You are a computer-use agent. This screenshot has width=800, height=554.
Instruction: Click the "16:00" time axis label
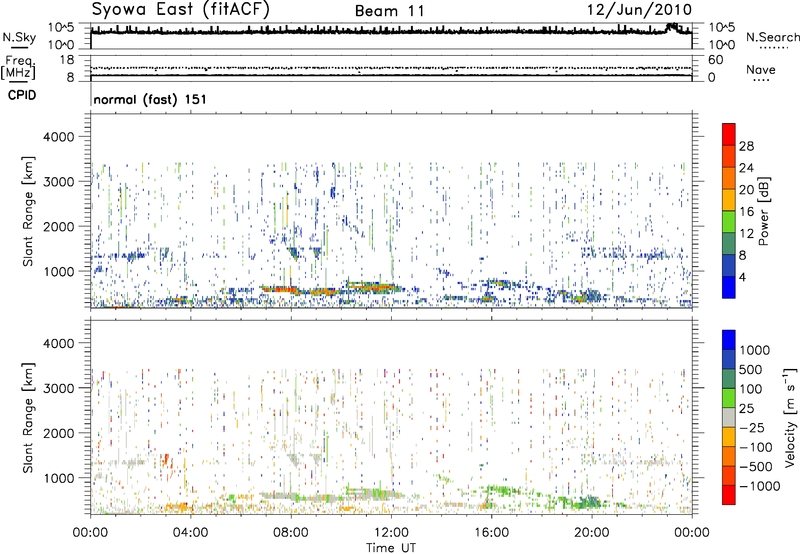491,533
